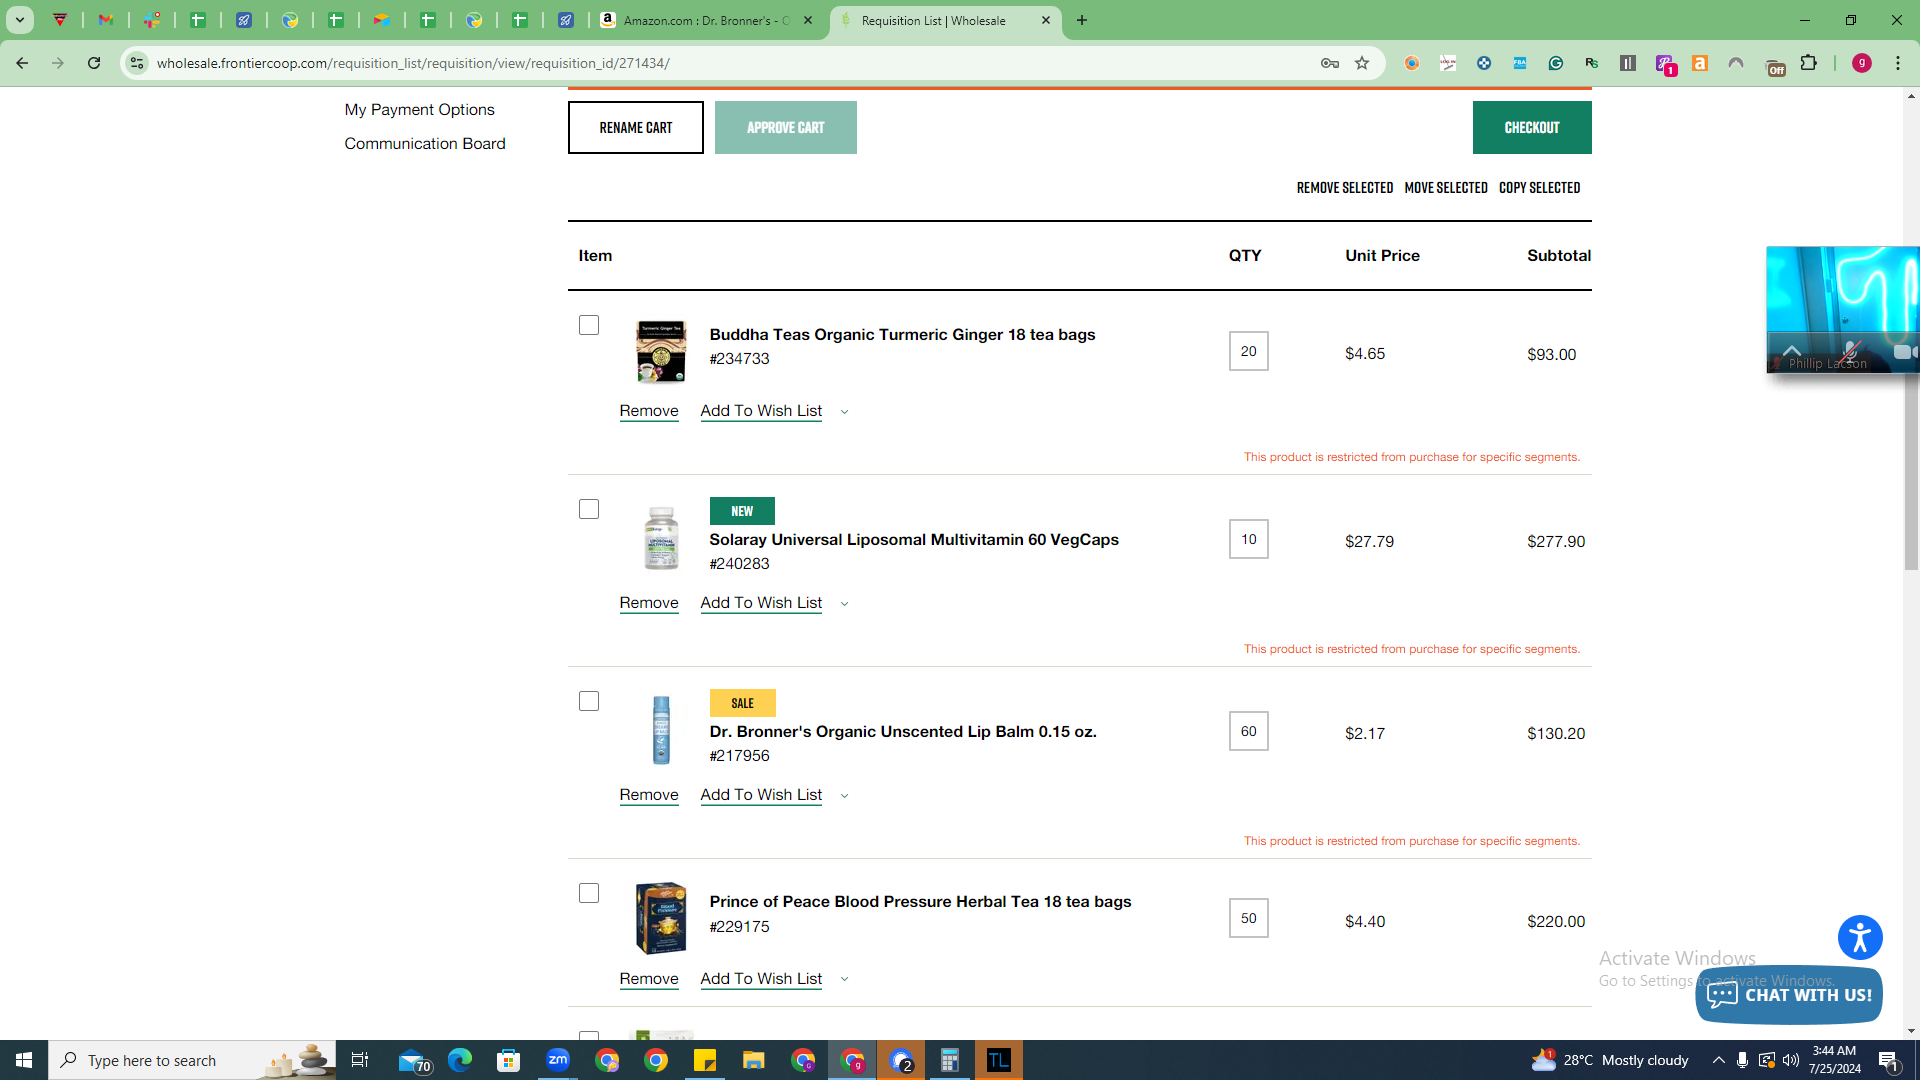Edit quantity field for Buddha Teas
The height and width of the screenshot is (1080, 1920).
point(1249,351)
